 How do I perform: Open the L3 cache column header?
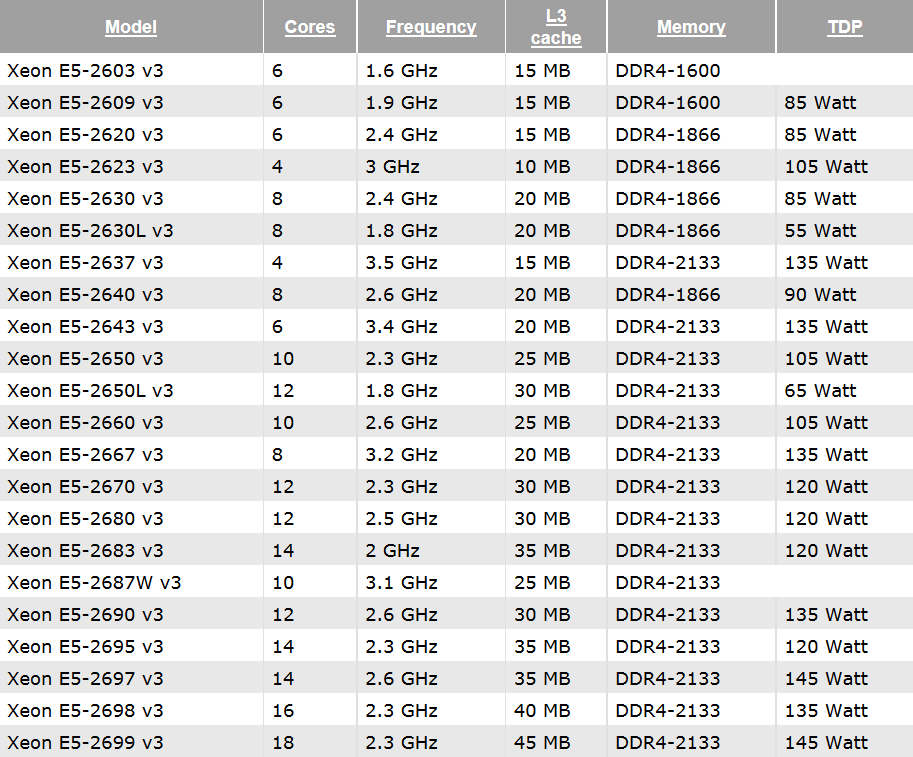click(556, 27)
